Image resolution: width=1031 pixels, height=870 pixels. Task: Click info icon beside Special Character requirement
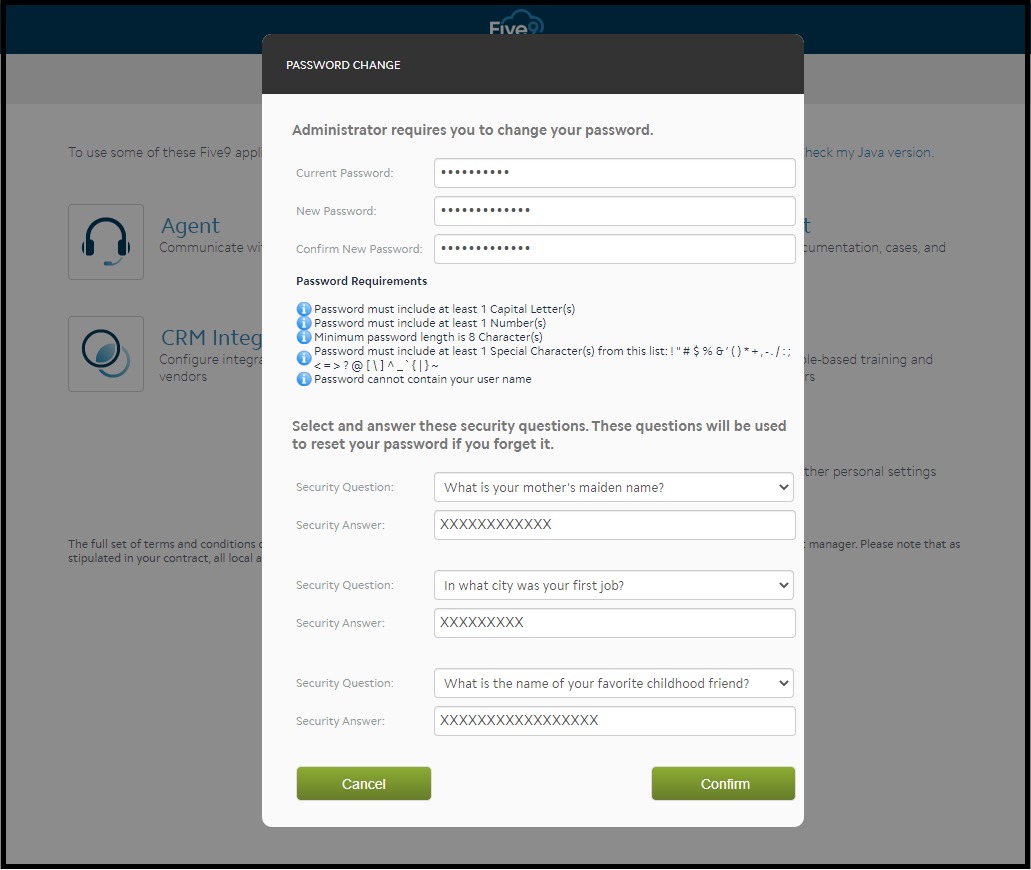coord(304,358)
